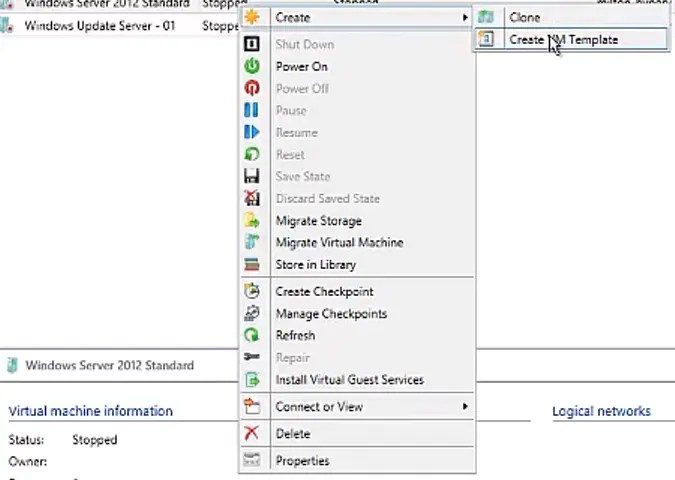Open Properties from context menu
This screenshot has height=480, width=675.
tap(357, 460)
